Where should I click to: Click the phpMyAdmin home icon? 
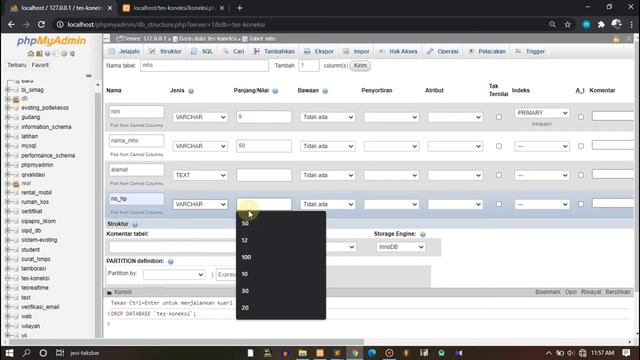31,53
